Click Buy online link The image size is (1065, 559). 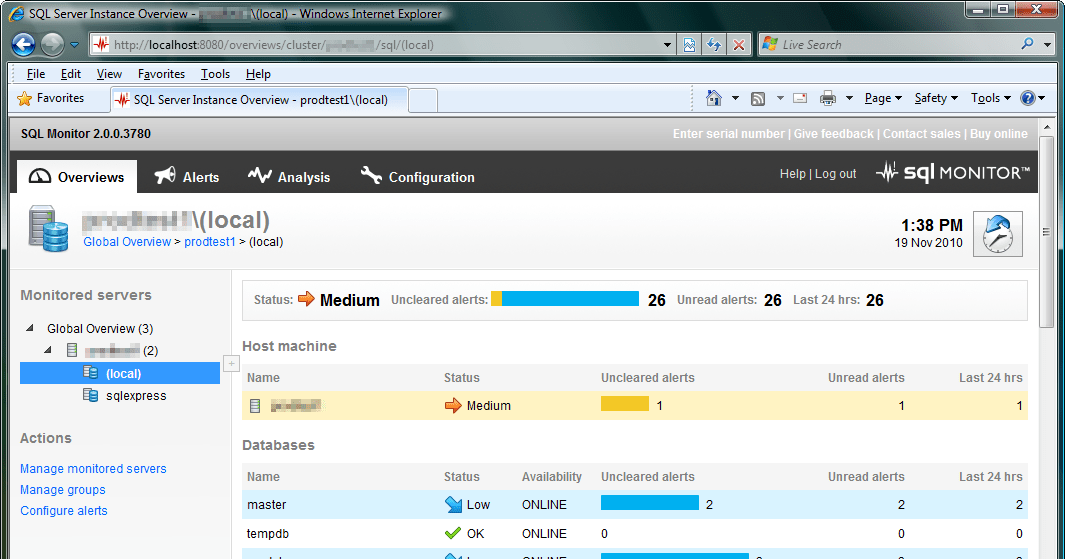pos(998,134)
